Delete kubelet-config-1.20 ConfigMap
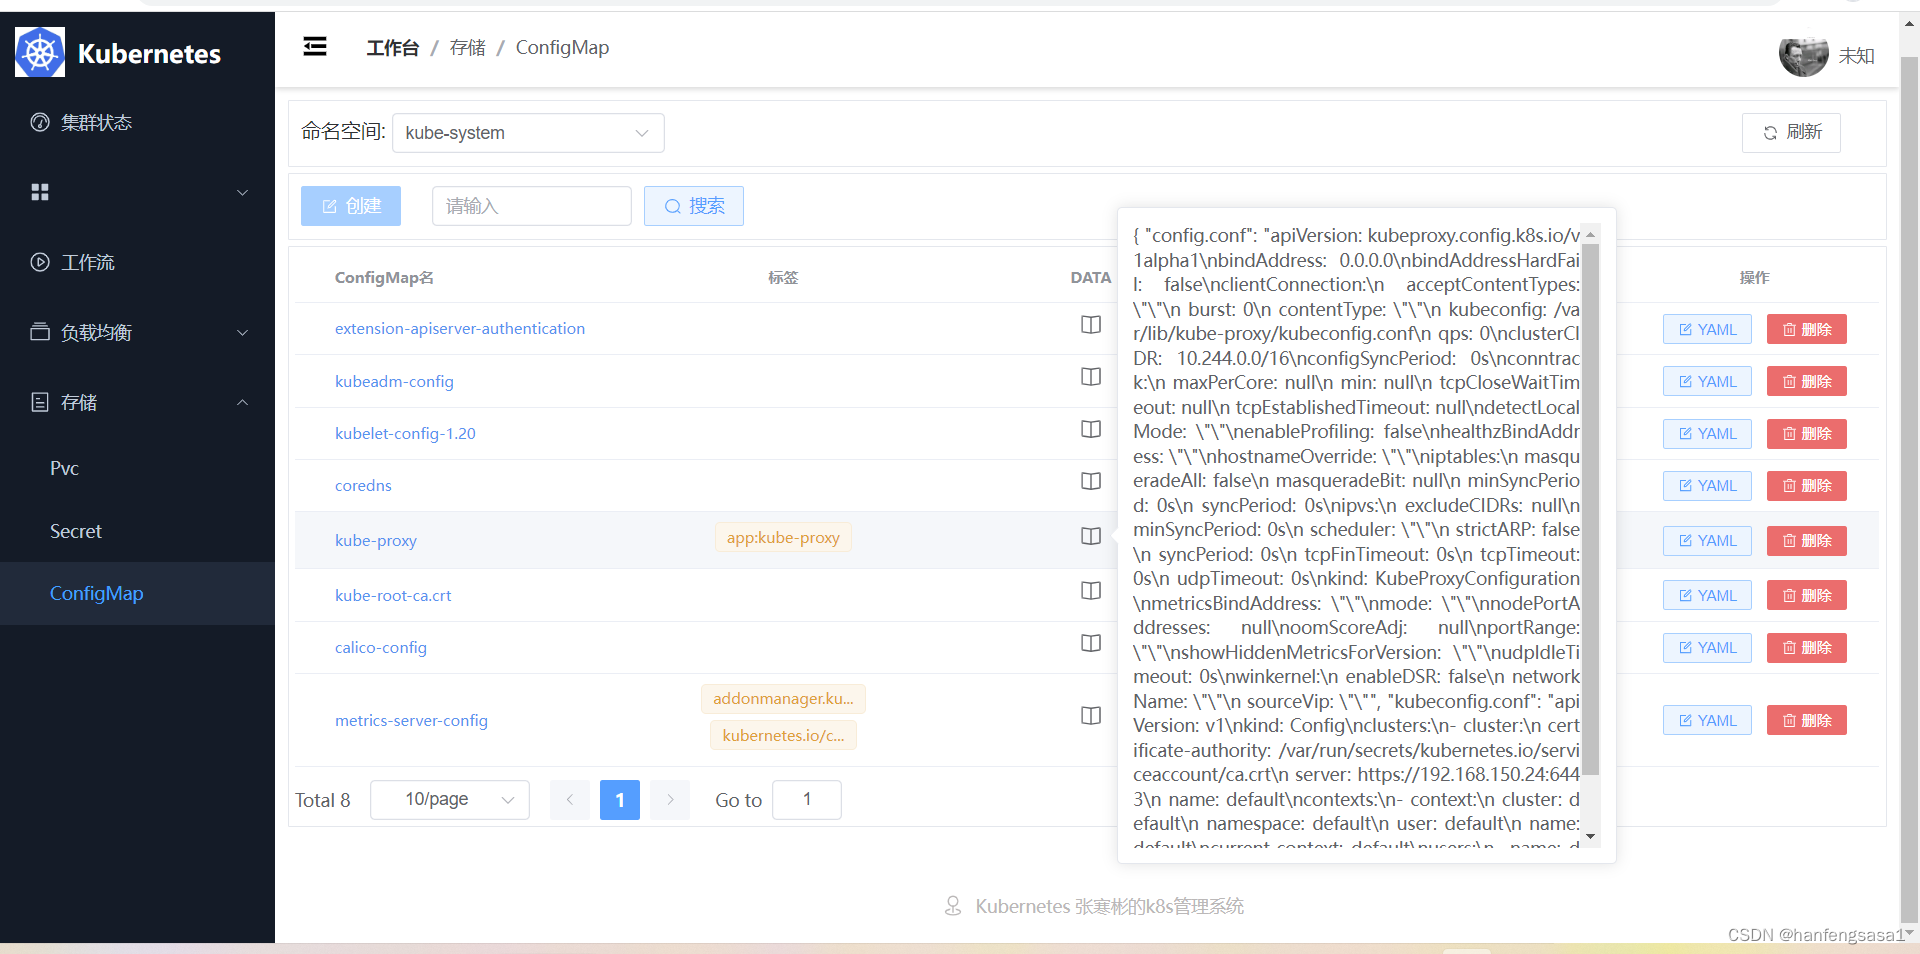 (1807, 433)
